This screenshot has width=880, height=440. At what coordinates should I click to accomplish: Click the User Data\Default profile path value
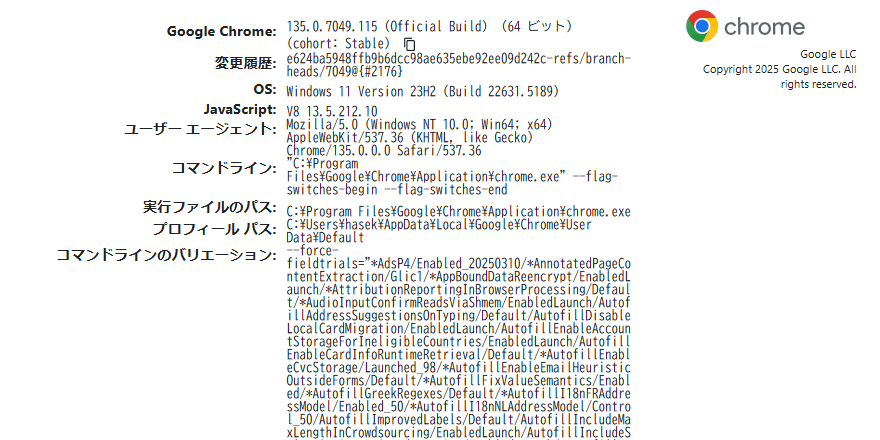(439, 231)
